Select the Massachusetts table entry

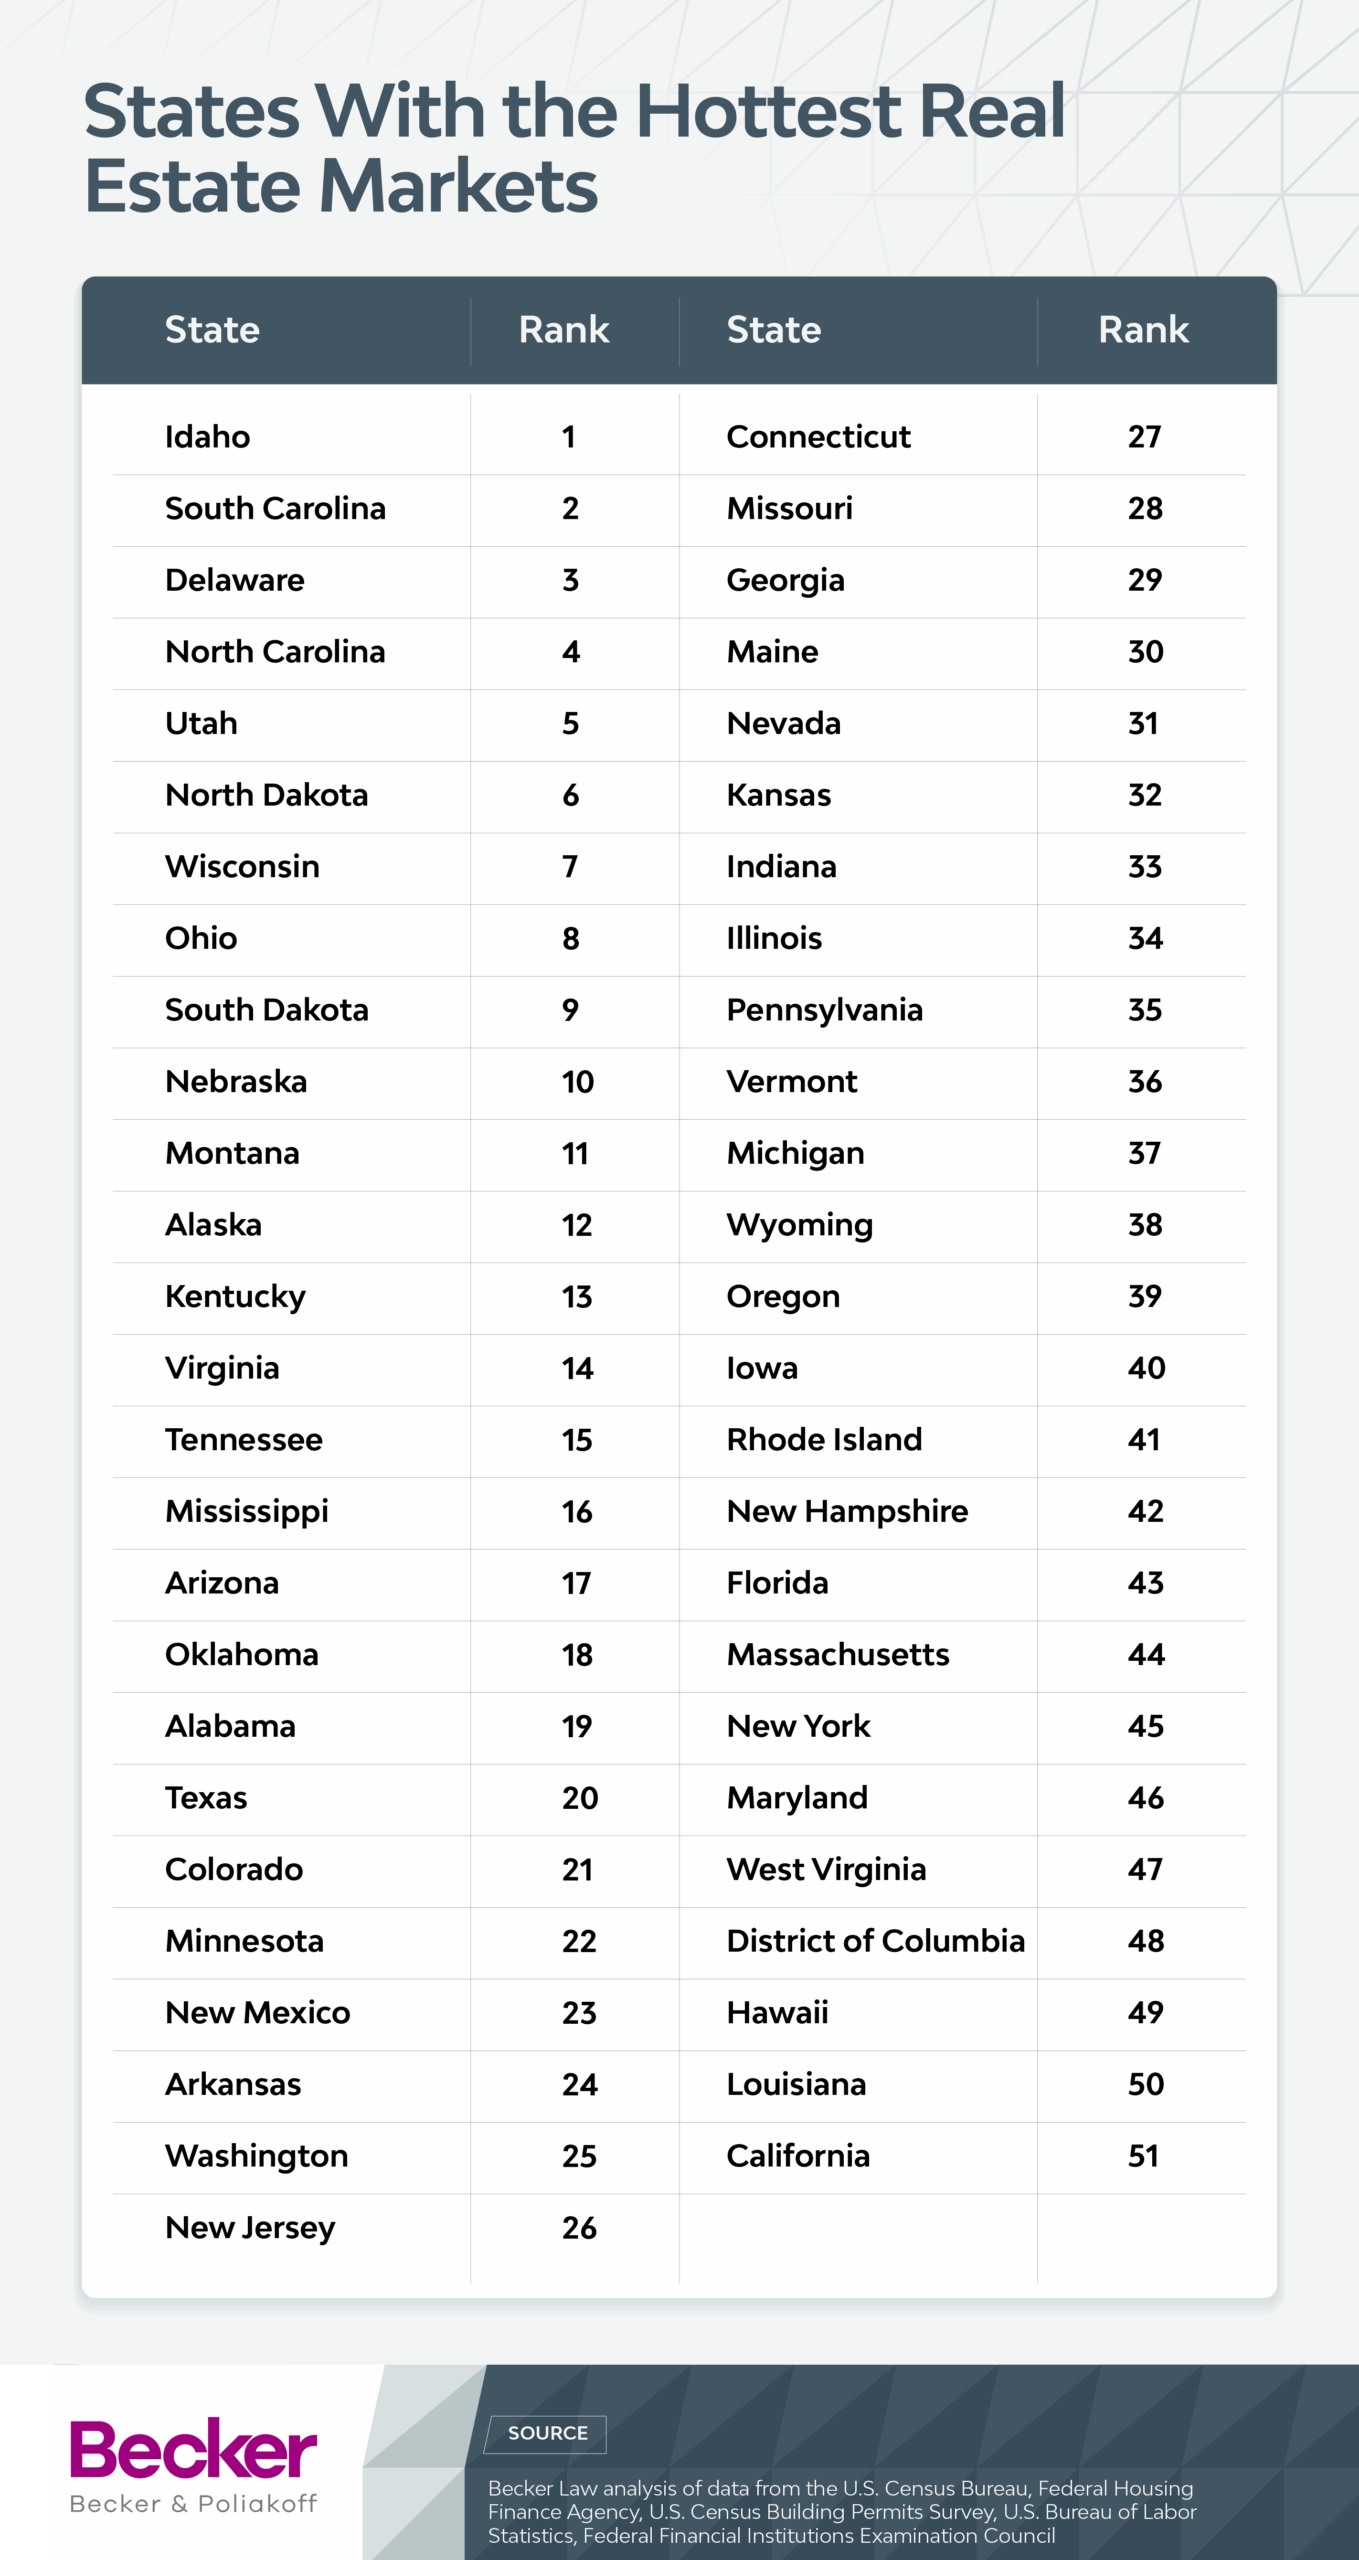point(838,1655)
